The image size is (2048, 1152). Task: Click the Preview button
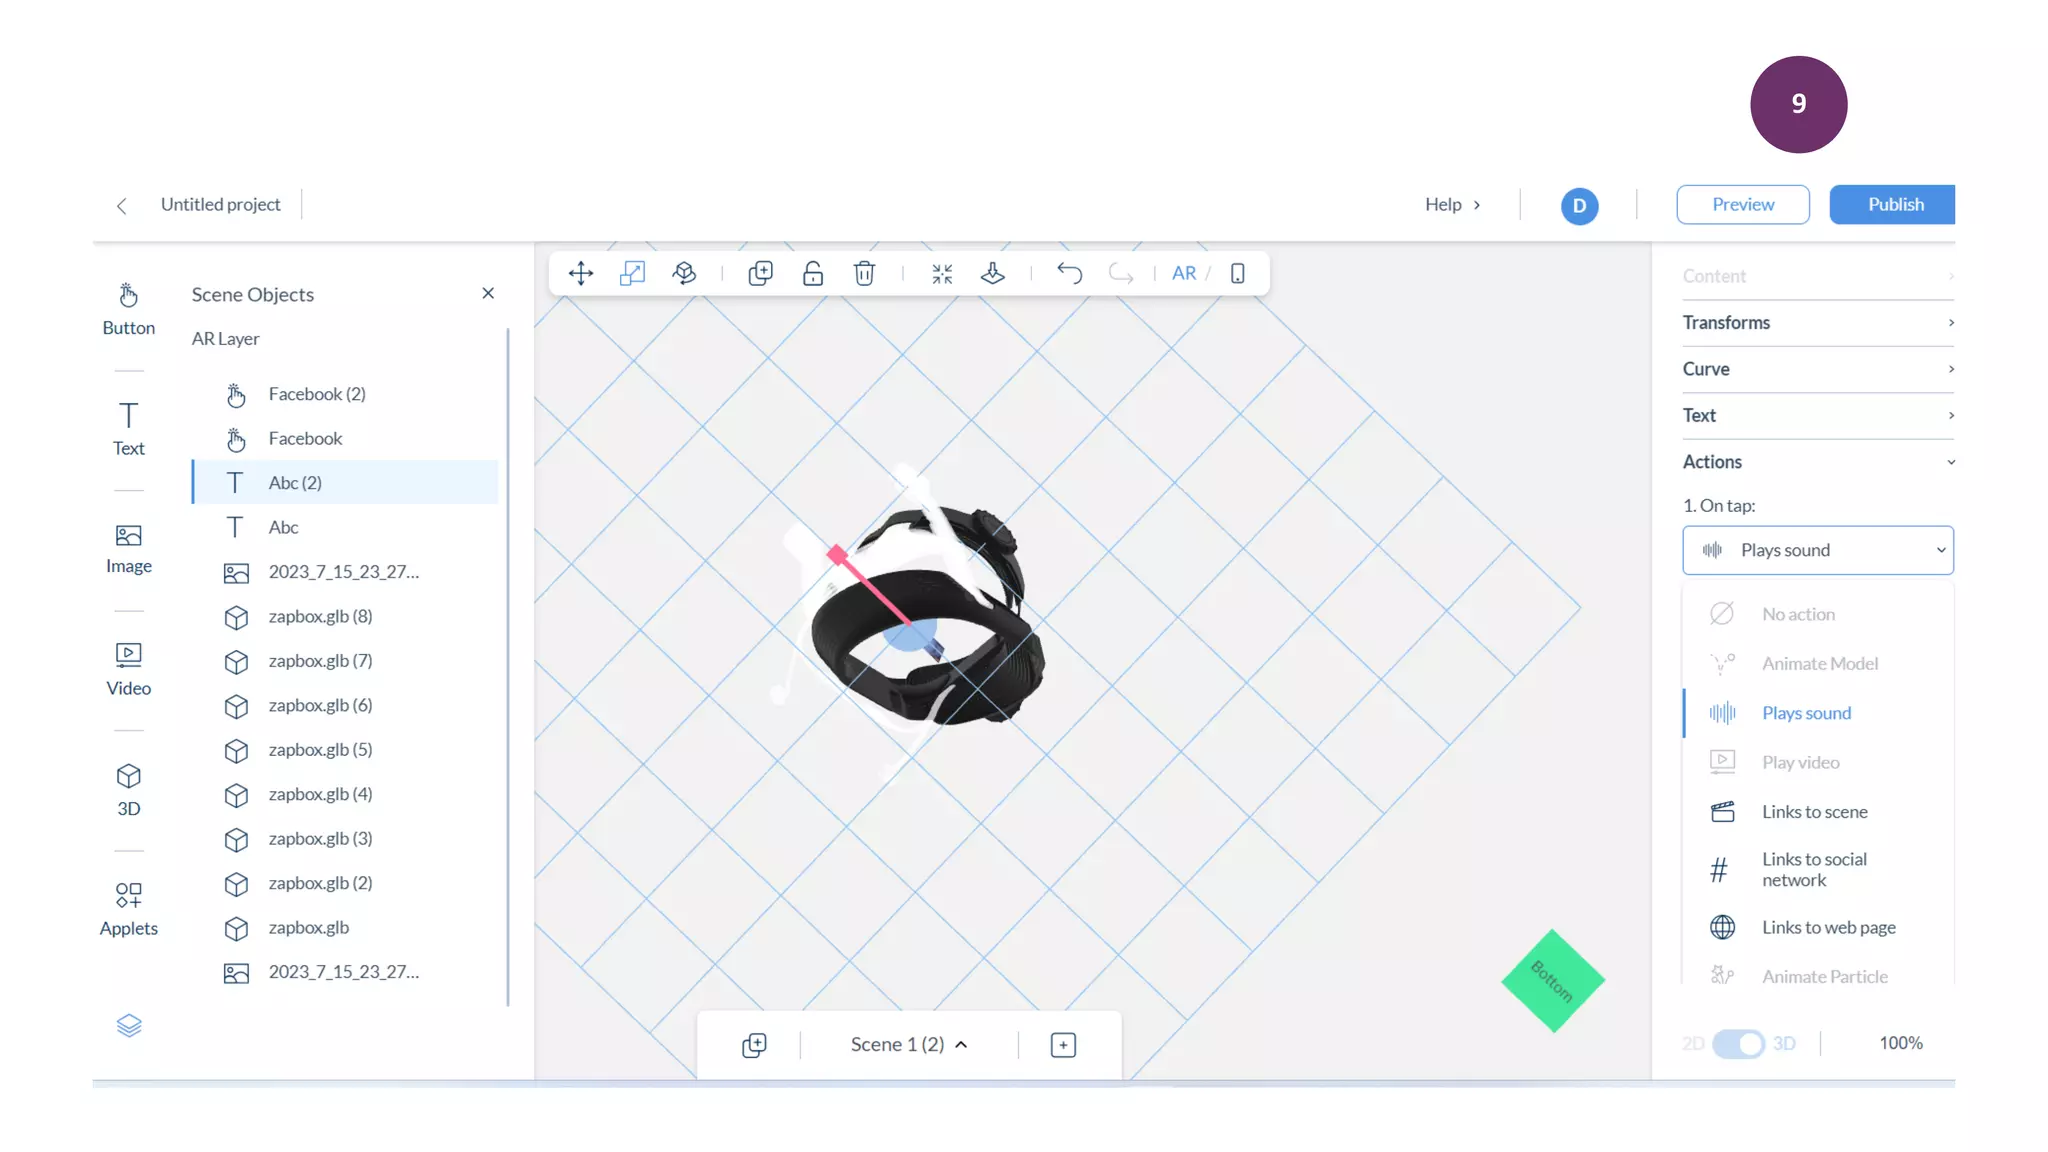click(1742, 204)
